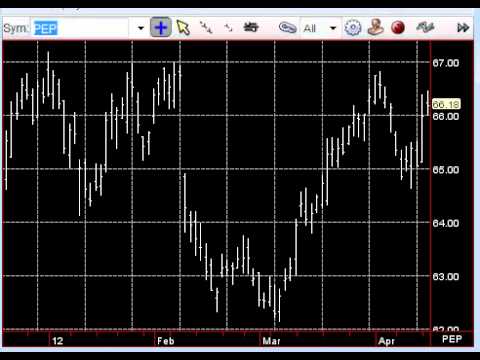Choose the long trend line drawing tool

pyautogui.click(x=206, y=28)
